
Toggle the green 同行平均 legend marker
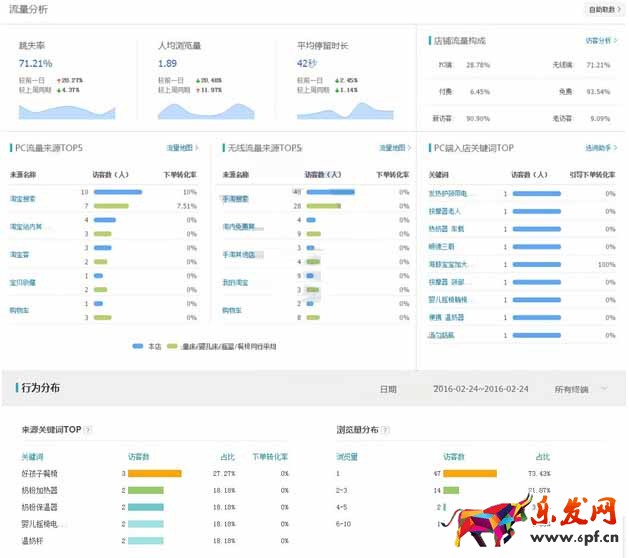pos(171,346)
